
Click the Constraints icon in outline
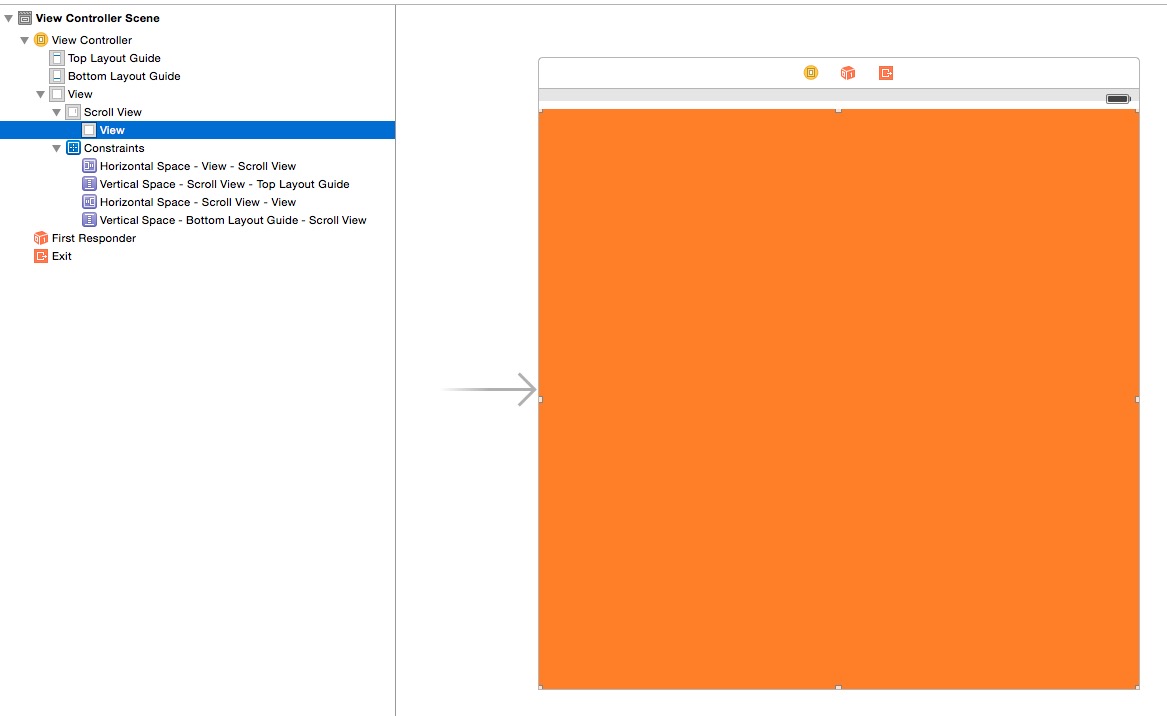click(x=73, y=148)
